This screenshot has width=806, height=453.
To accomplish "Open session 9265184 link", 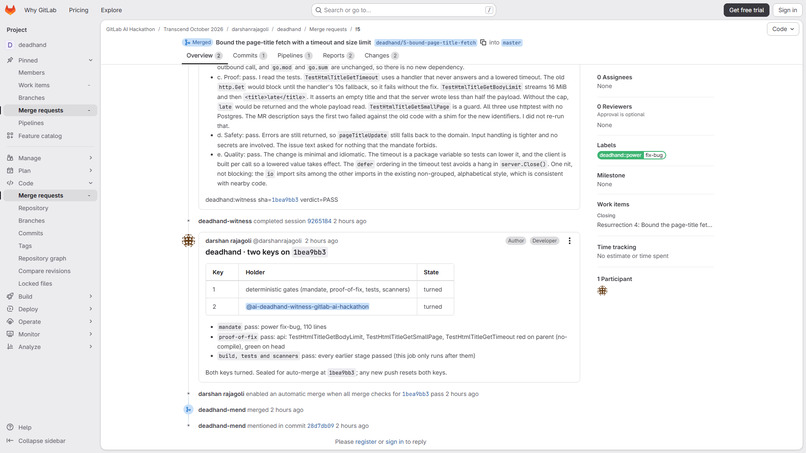I will pyautogui.click(x=319, y=221).
